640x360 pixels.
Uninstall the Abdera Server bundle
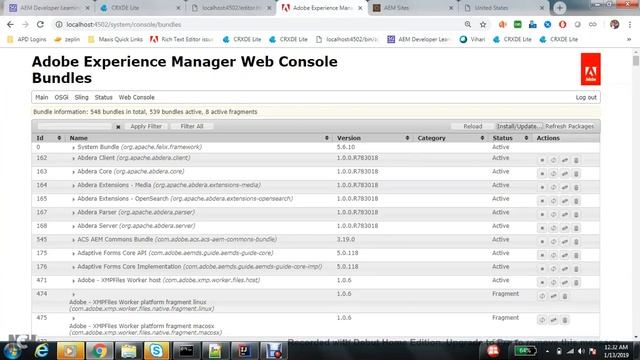click(x=576, y=228)
